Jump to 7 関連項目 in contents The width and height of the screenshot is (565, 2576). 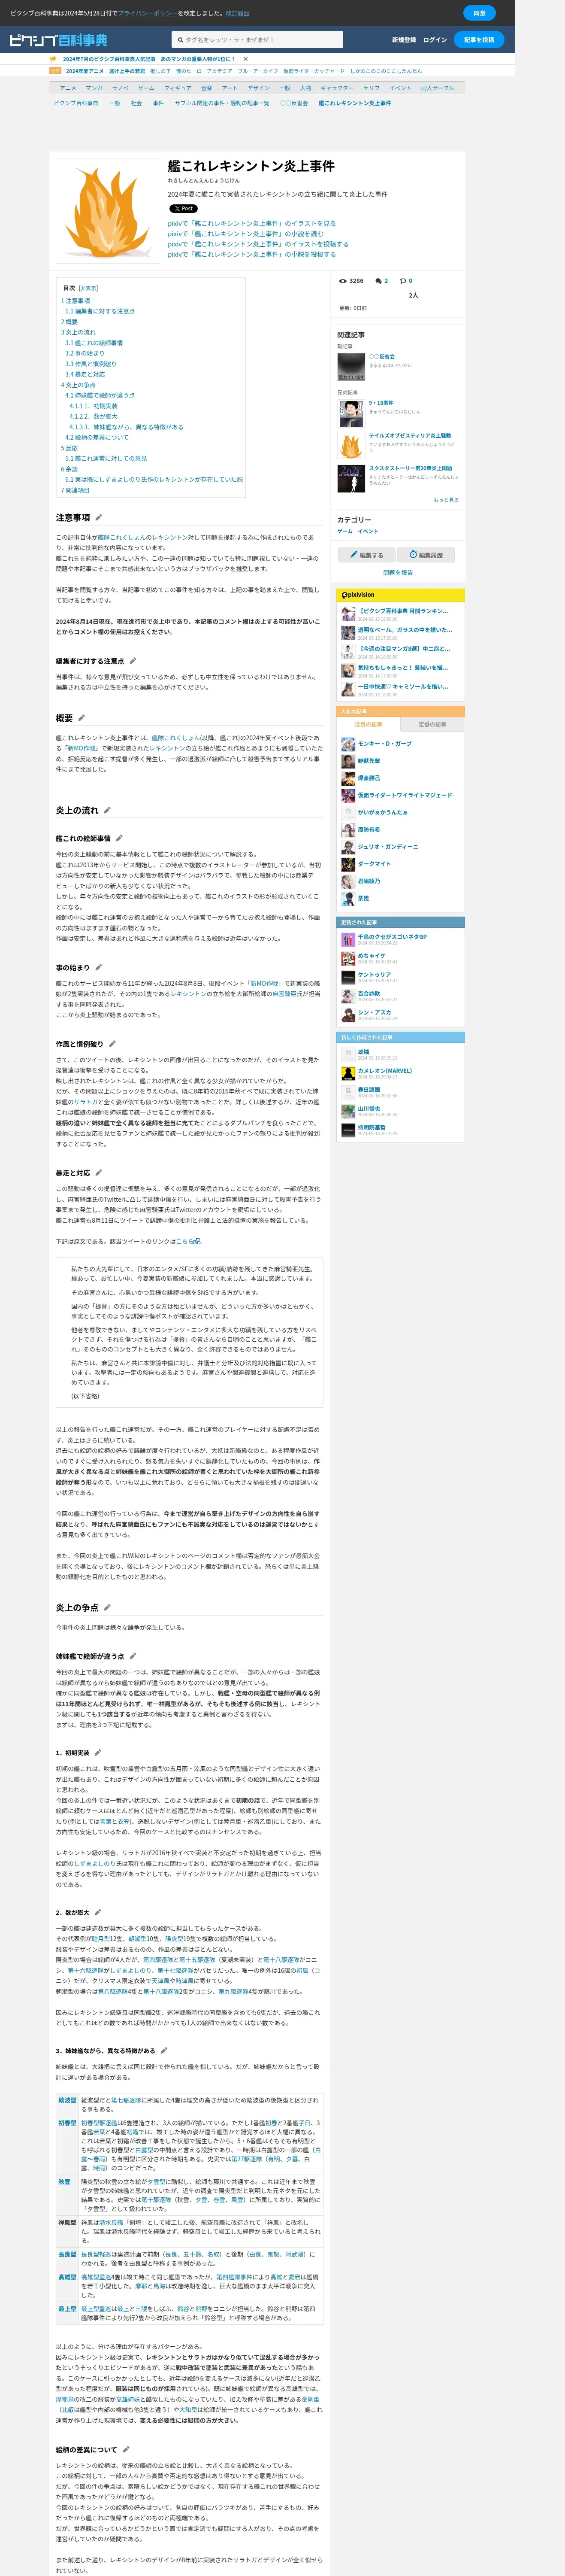tap(75, 490)
